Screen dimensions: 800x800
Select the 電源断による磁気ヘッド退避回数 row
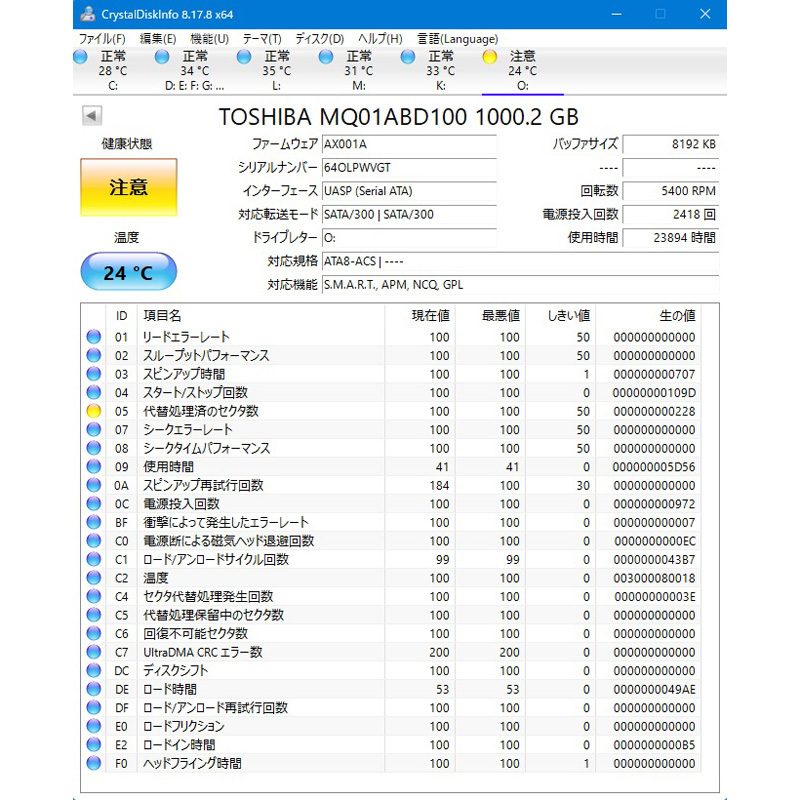point(391,541)
